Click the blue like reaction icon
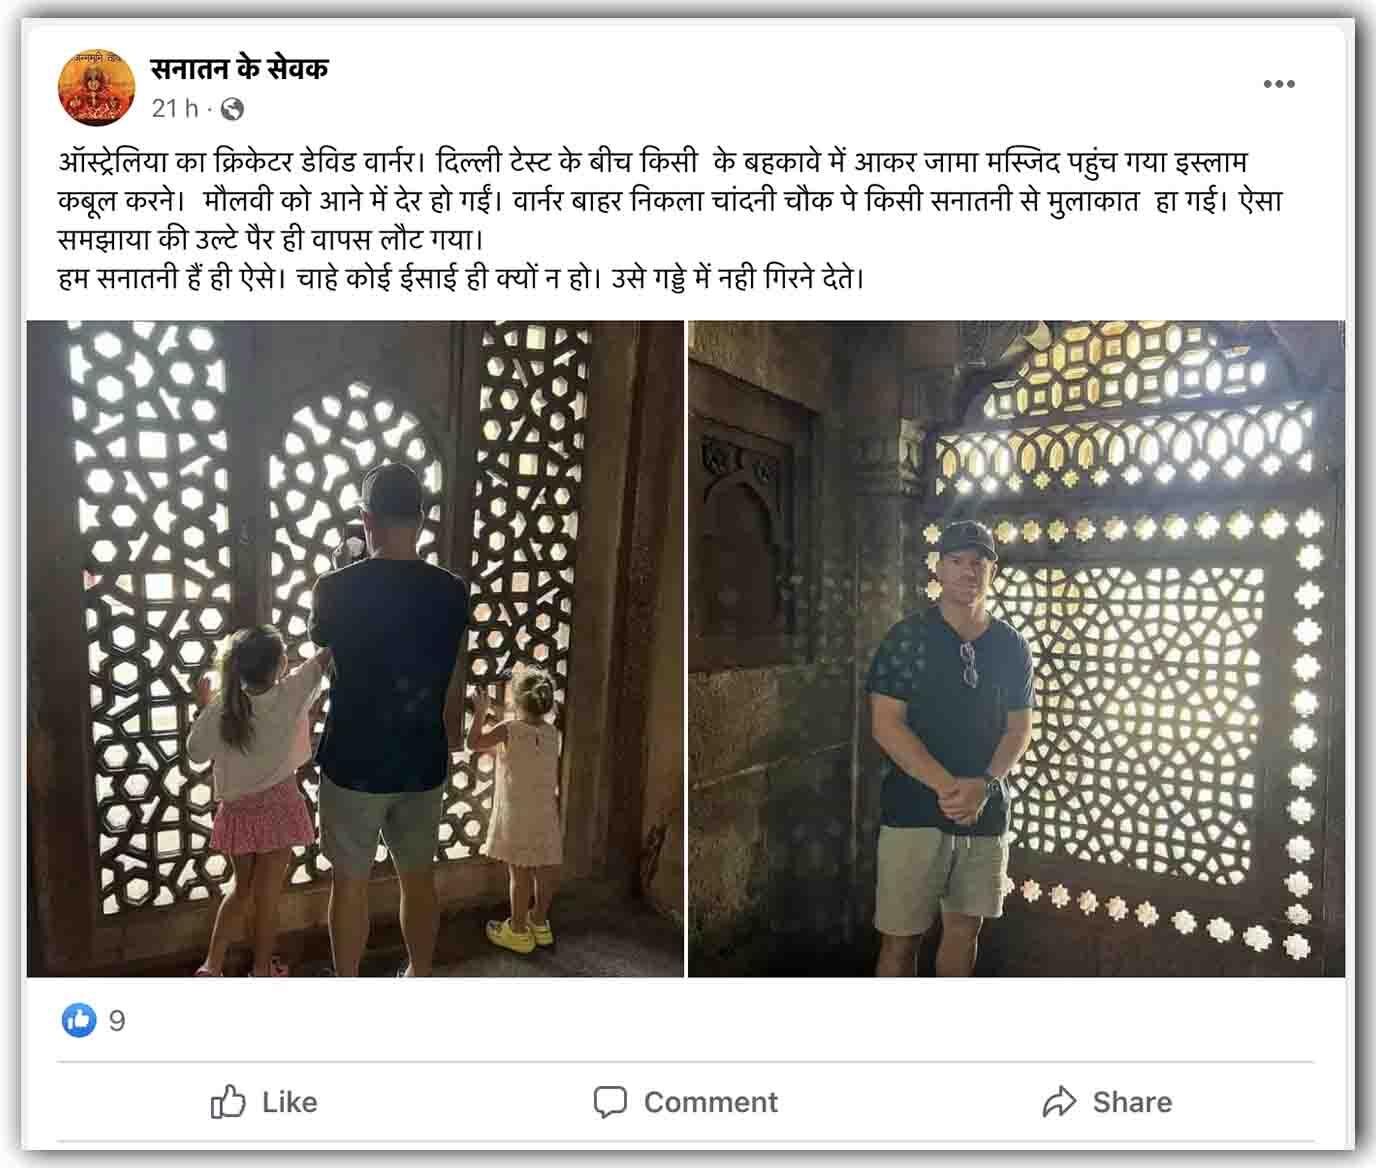This screenshot has width=1376, height=1168. 80,1020
